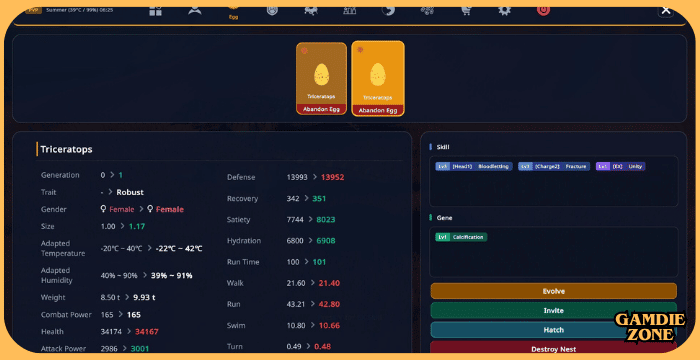
Task: Click the Skill section header
Action: [443, 147]
